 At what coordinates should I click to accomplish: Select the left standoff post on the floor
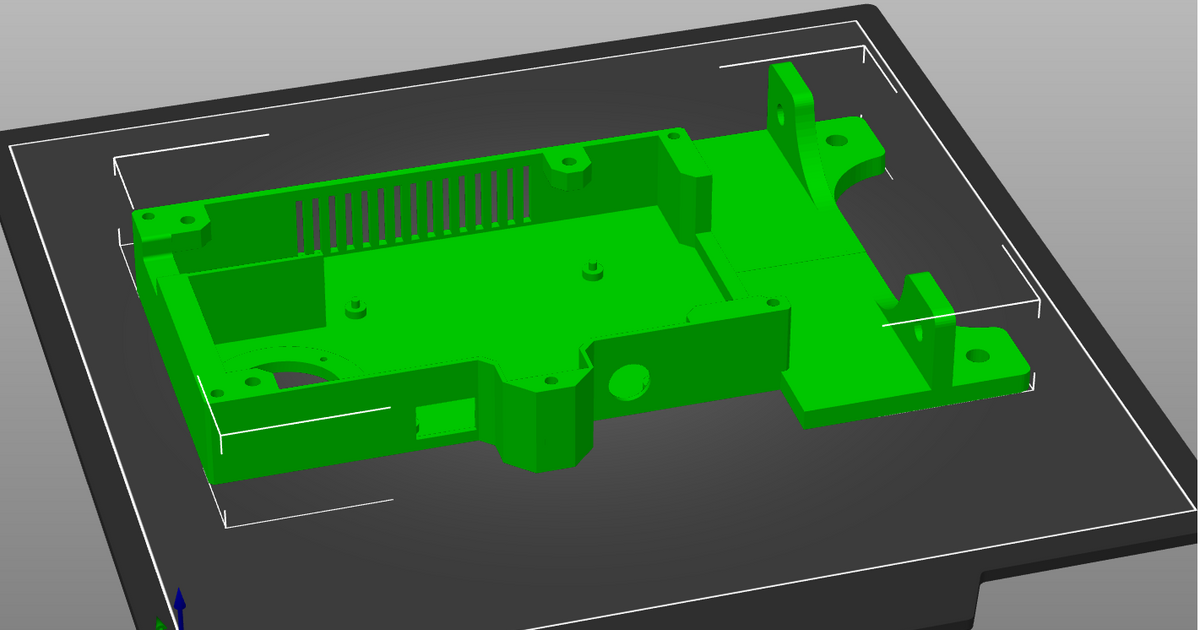click(354, 308)
